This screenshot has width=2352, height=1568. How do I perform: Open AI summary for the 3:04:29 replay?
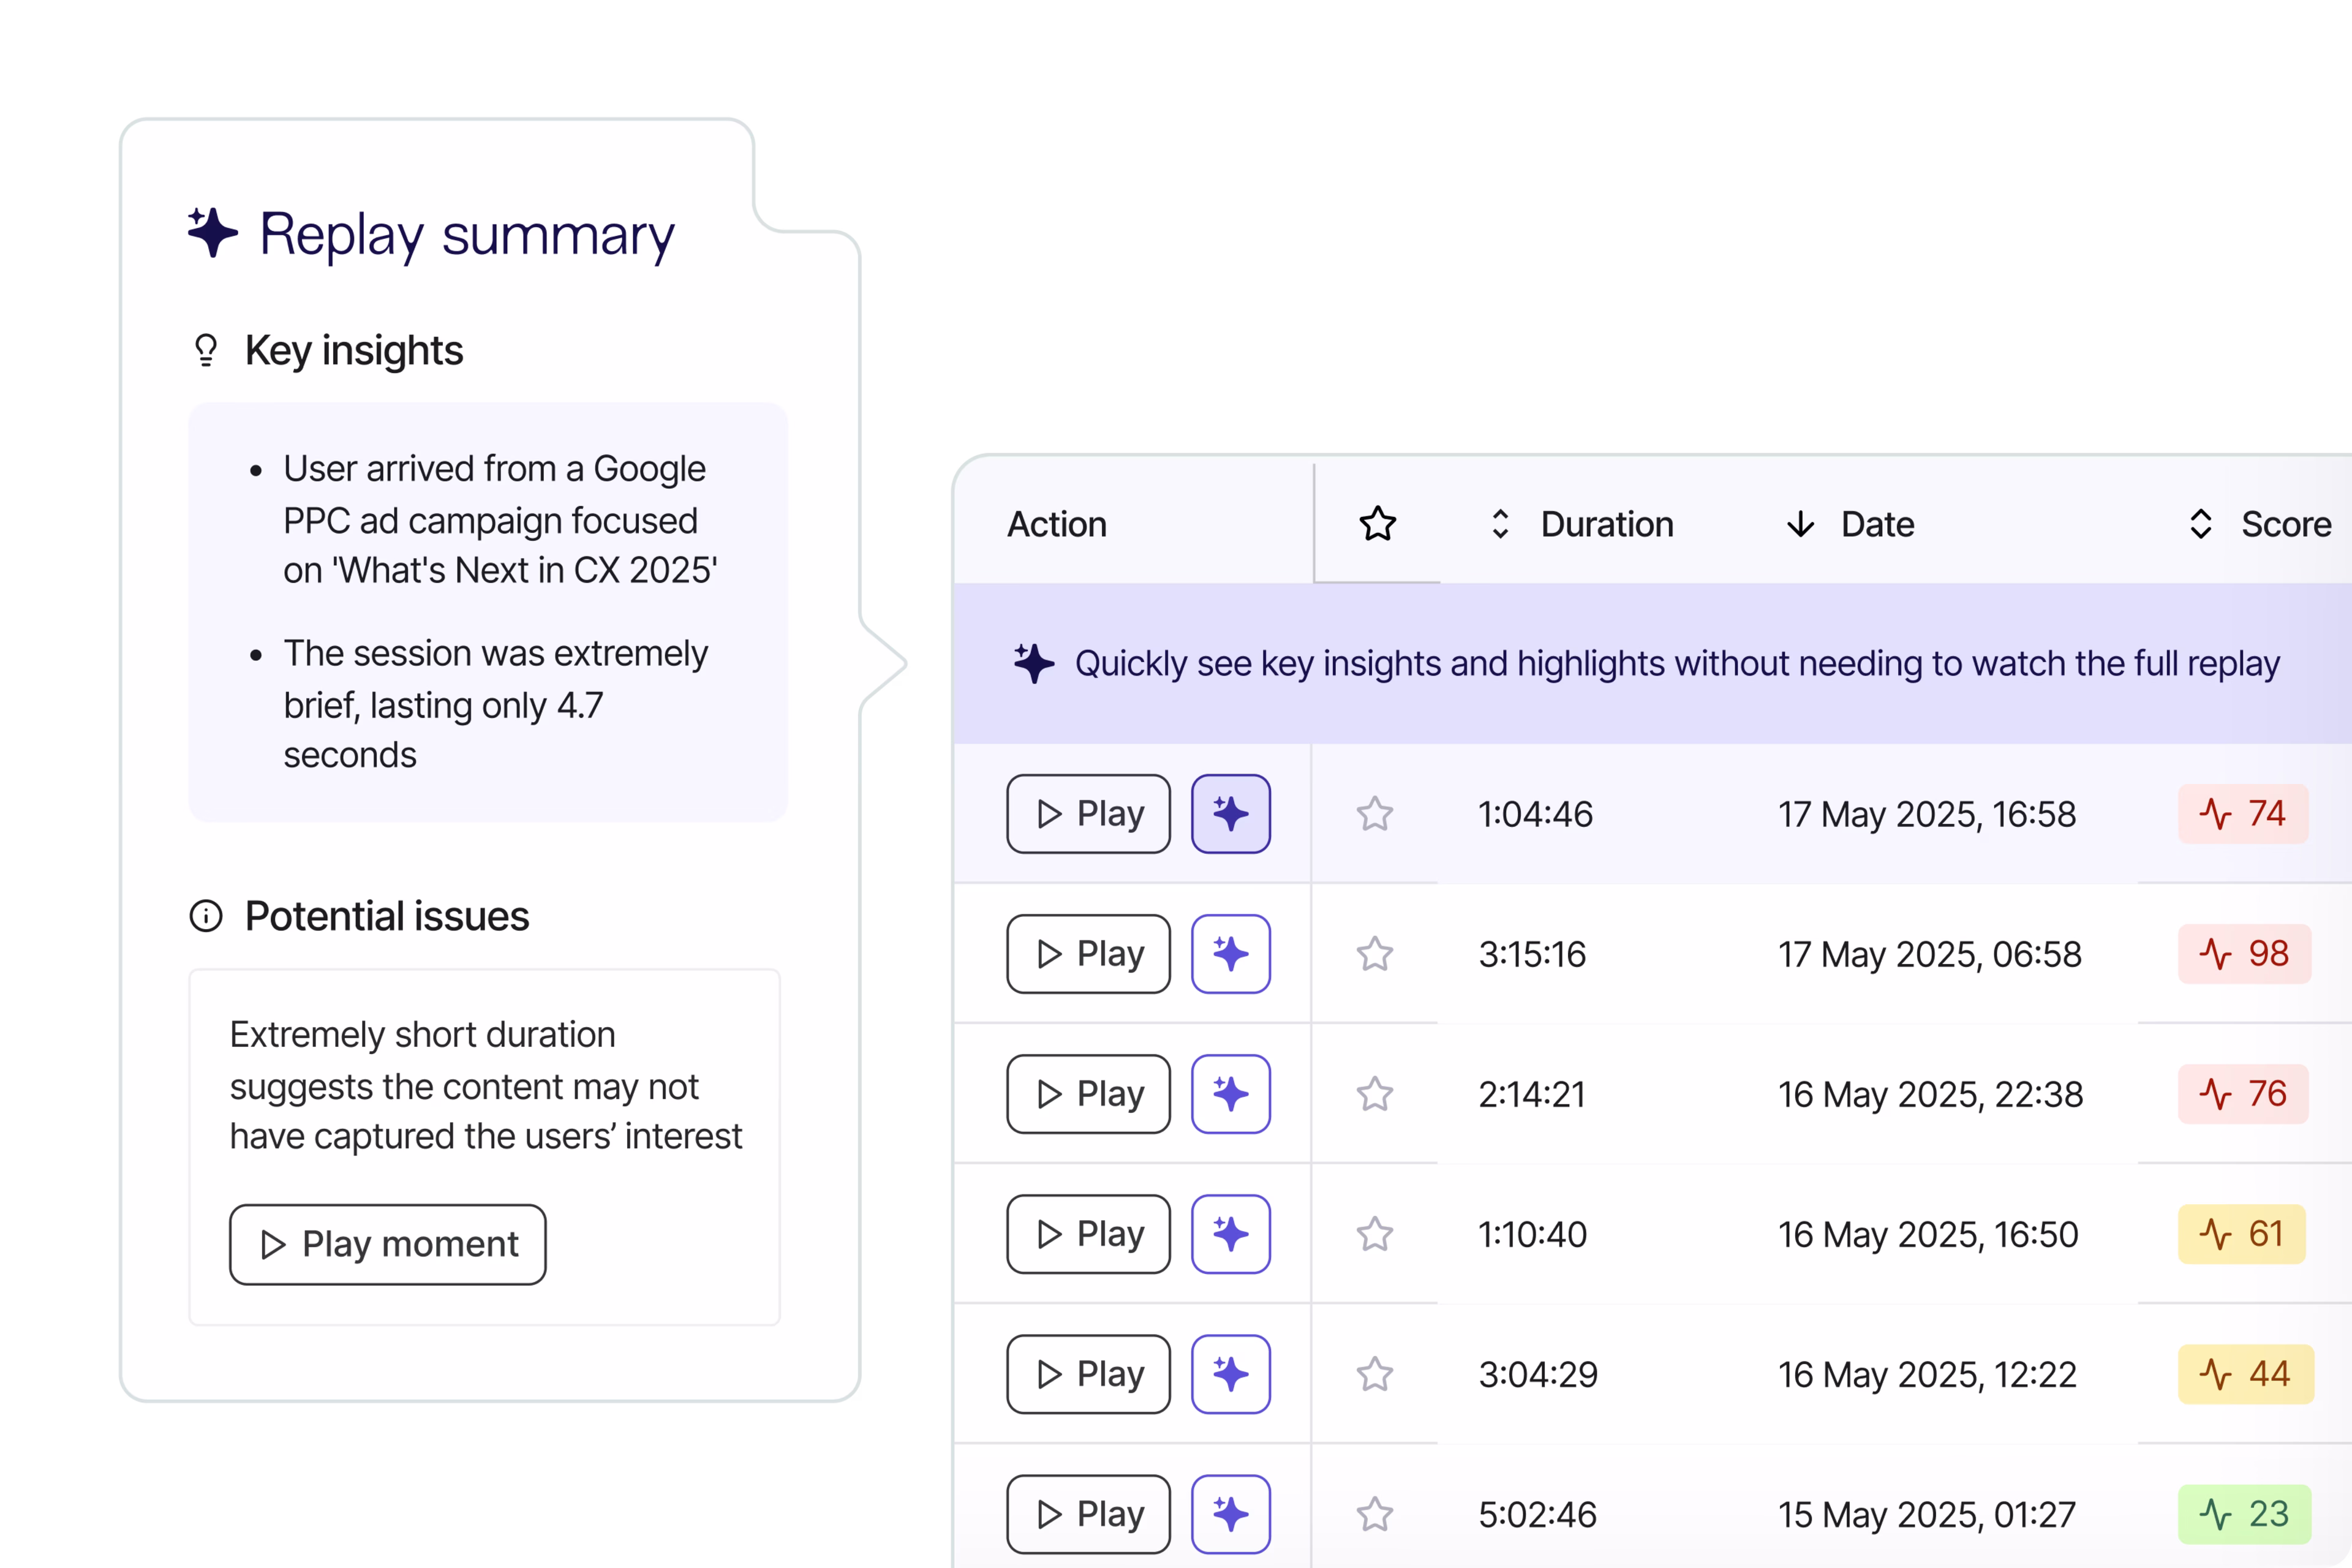click(1230, 1373)
